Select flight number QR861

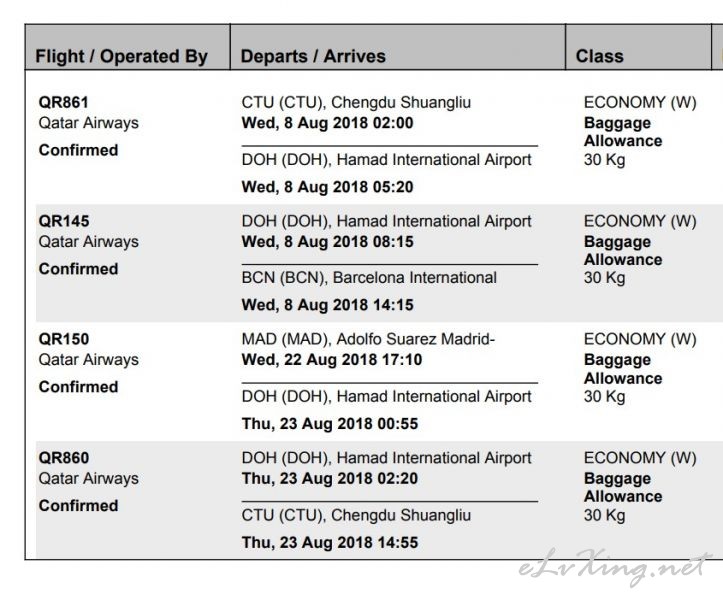click(x=64, y=102)
